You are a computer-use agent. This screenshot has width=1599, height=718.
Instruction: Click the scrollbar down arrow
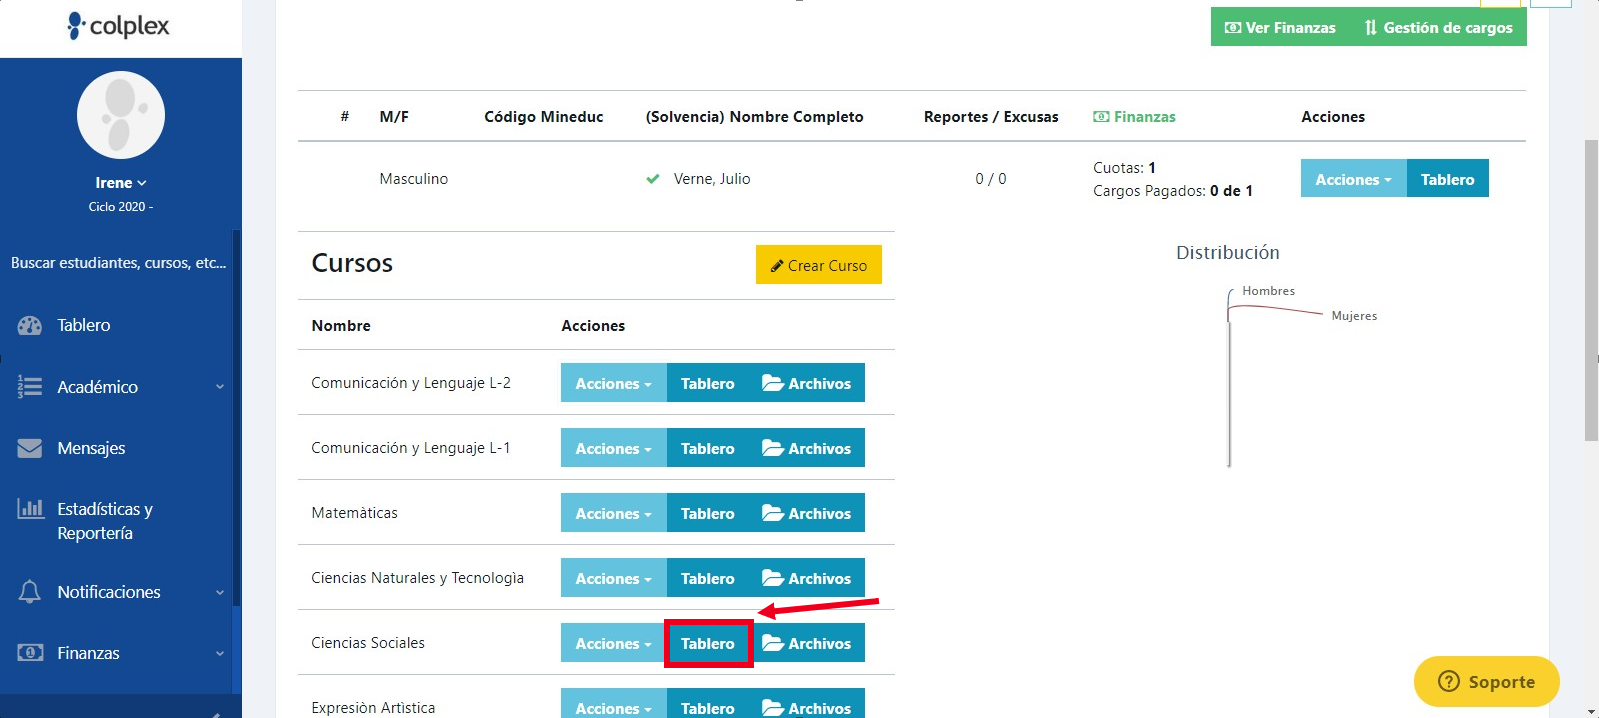[x=1591, y=711]
